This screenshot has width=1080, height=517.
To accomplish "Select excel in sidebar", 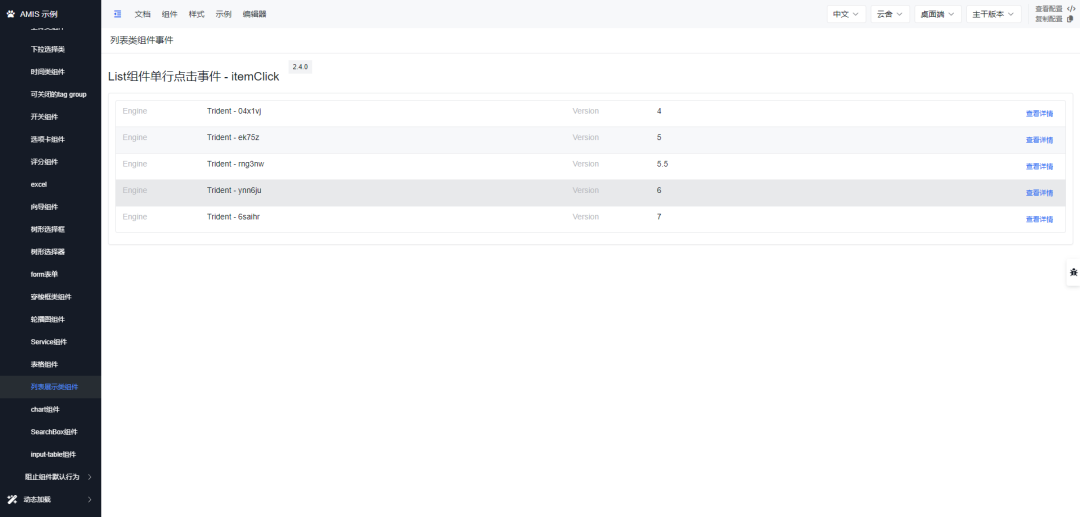I will click(39, 184).
